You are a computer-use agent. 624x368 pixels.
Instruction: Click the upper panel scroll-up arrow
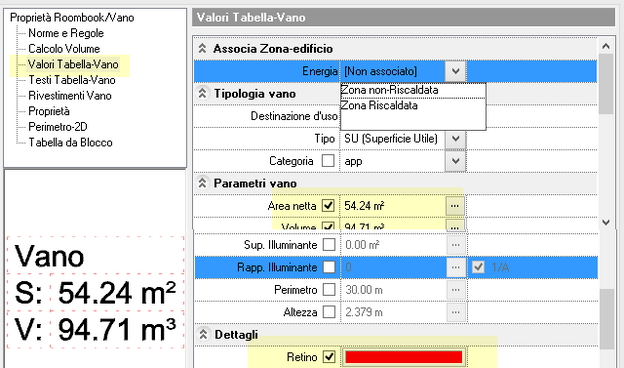point(606,46)
